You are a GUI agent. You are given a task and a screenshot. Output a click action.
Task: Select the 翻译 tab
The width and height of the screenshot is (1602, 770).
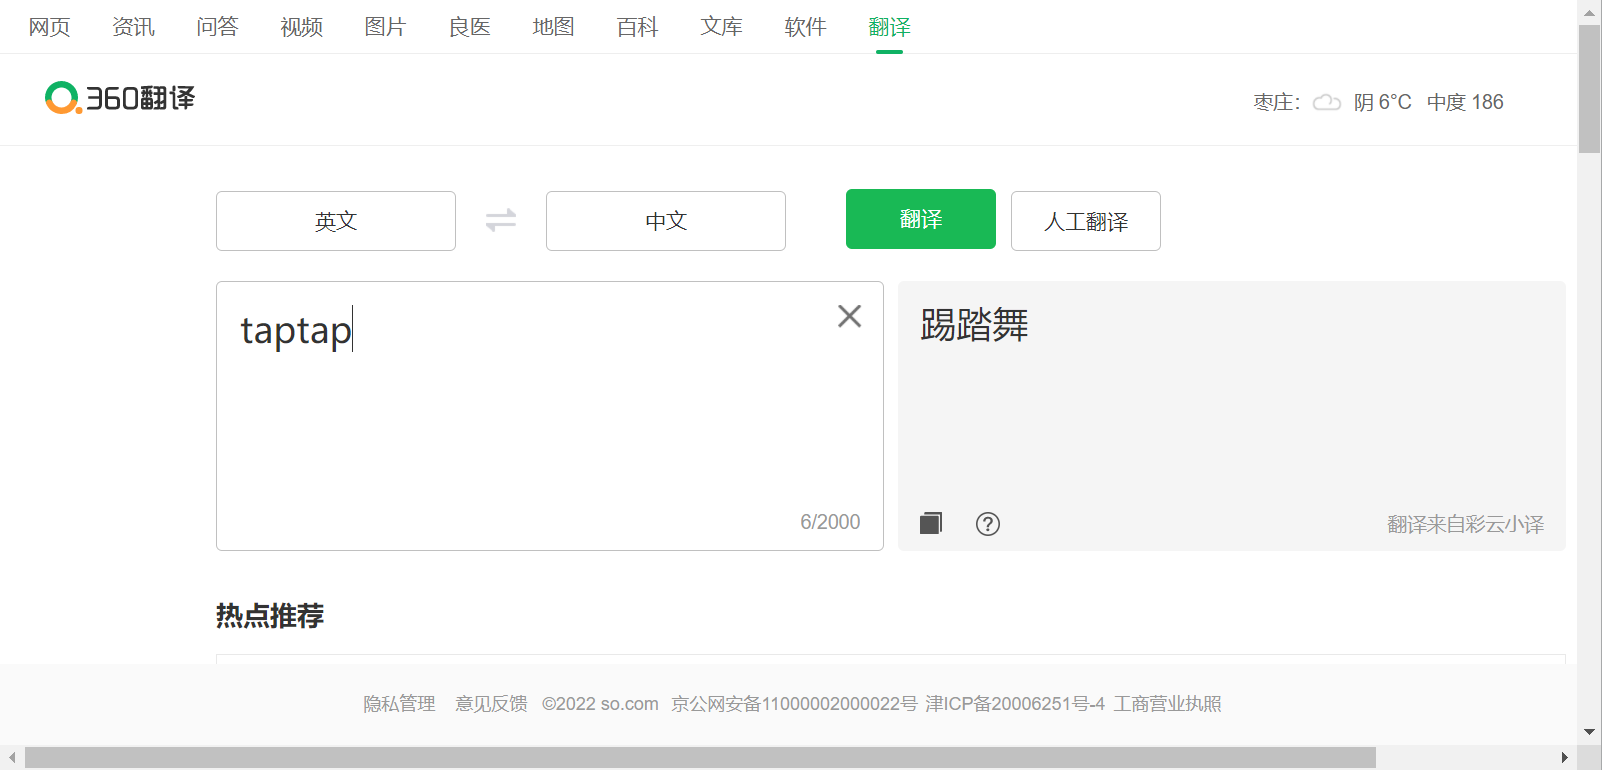click(889, 27)
